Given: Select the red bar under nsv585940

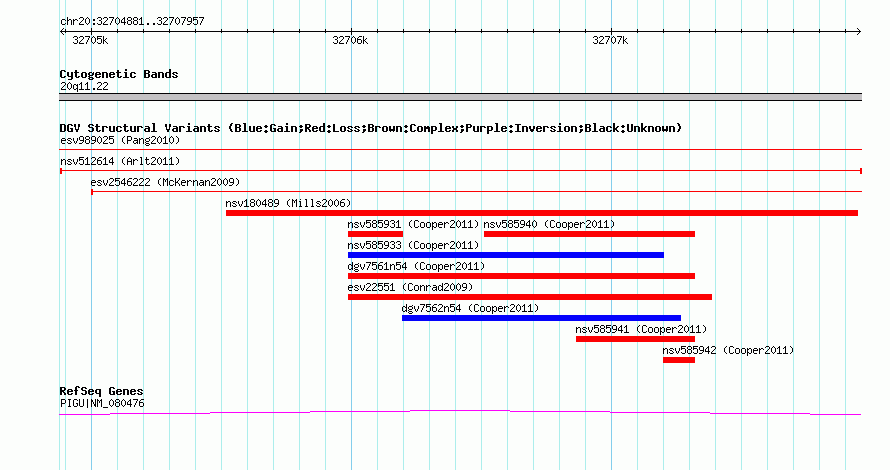Looking at the screenshot, I should [589, 234].
